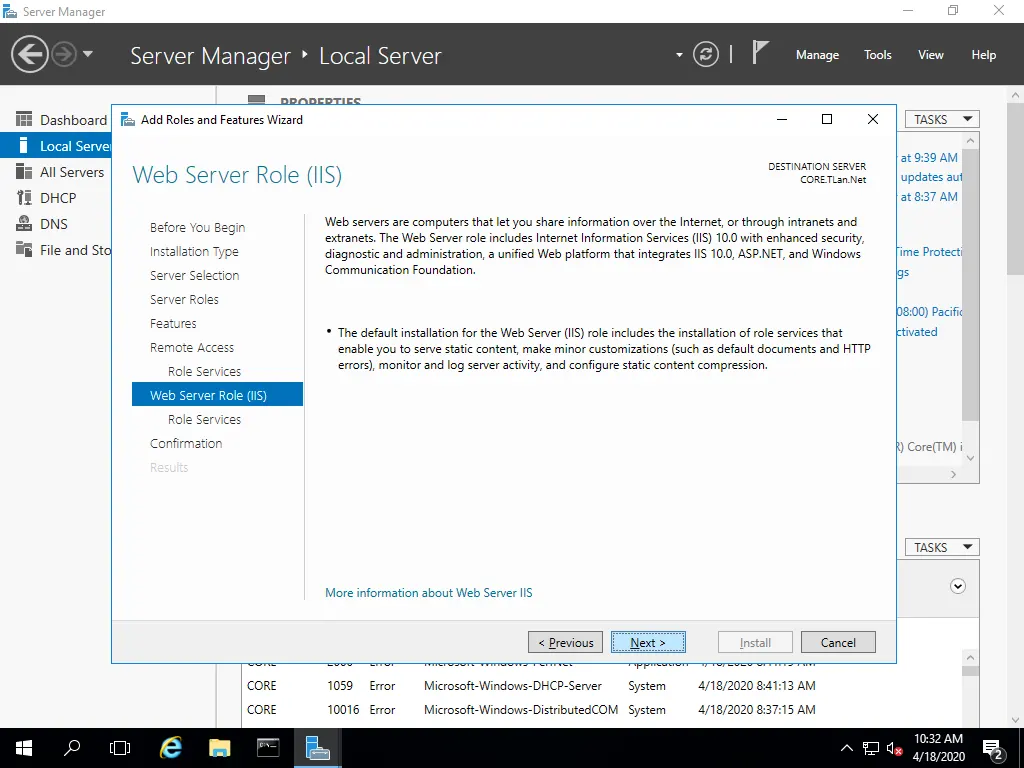This screenshot has height=768, width=1024.
Task: Close the Add Roles and Features Wizard
Action: pyautogui.click(x=872, y=119)
